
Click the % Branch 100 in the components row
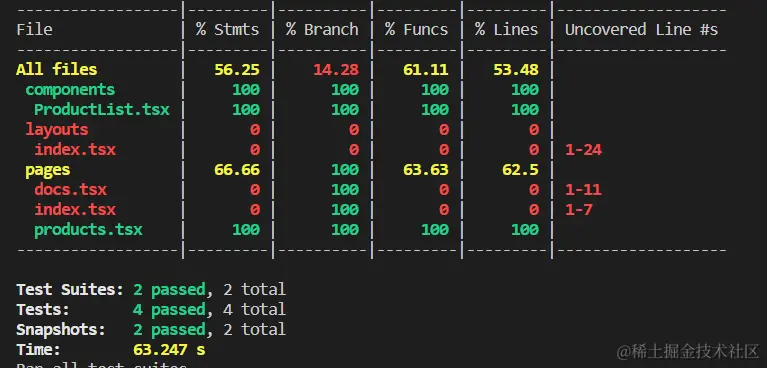click(345, 90)
